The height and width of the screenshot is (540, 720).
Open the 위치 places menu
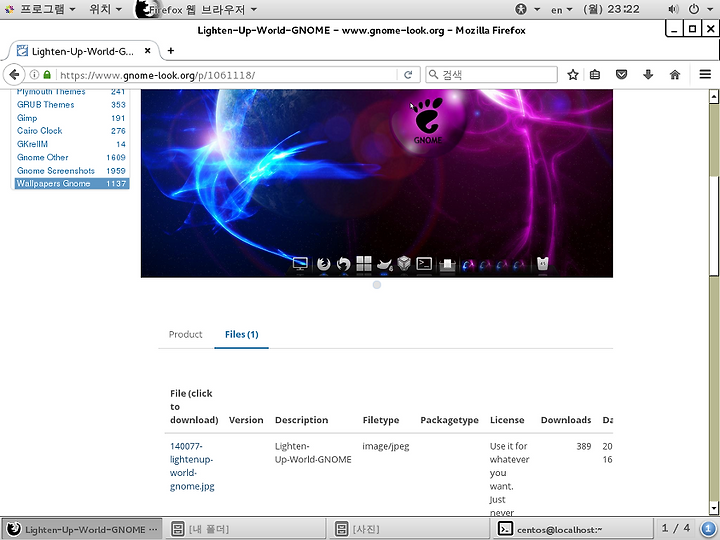coord(105,9)
